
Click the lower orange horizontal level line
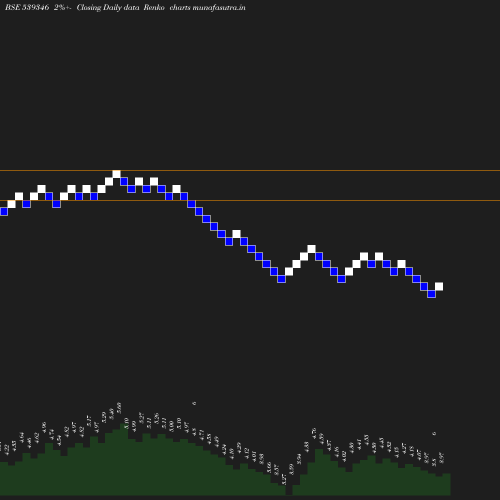click(x=250, y=200)
